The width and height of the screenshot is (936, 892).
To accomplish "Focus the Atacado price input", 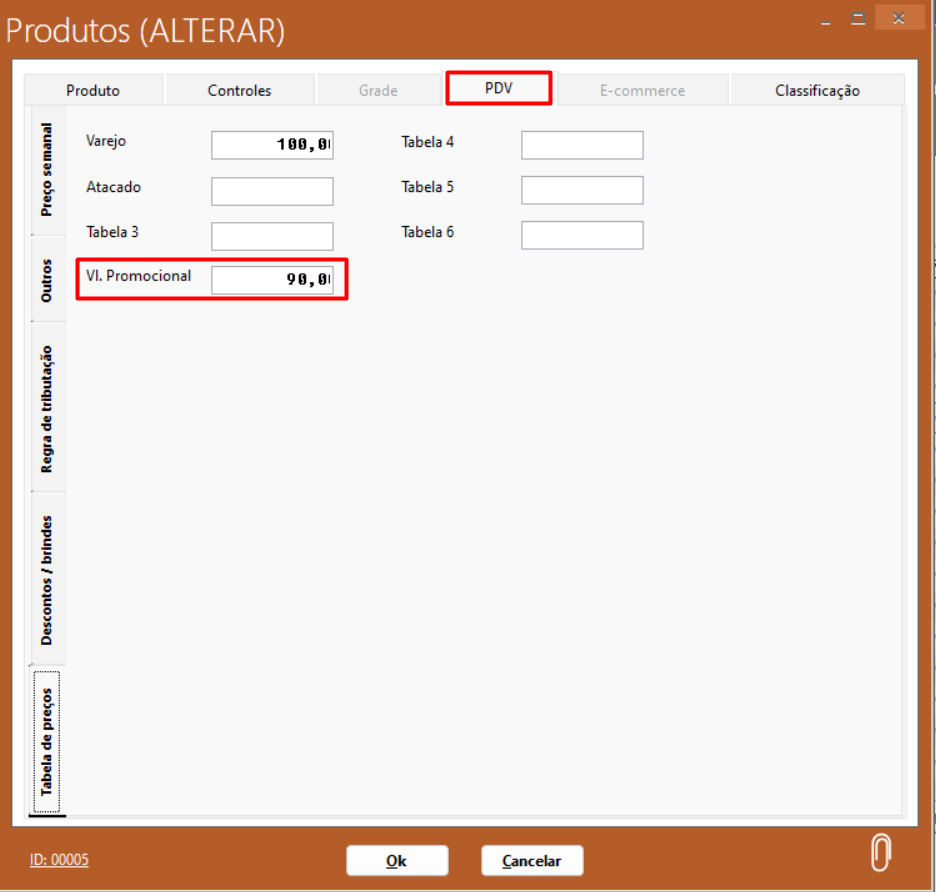I will tap(272, 191).
